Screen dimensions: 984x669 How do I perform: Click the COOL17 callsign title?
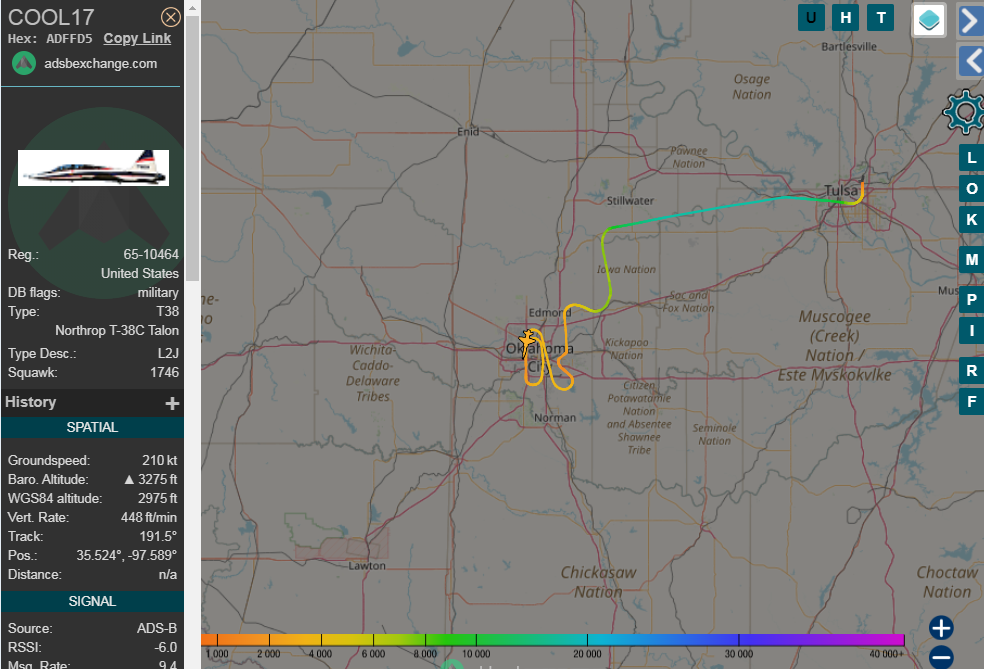tap(51, 17)
